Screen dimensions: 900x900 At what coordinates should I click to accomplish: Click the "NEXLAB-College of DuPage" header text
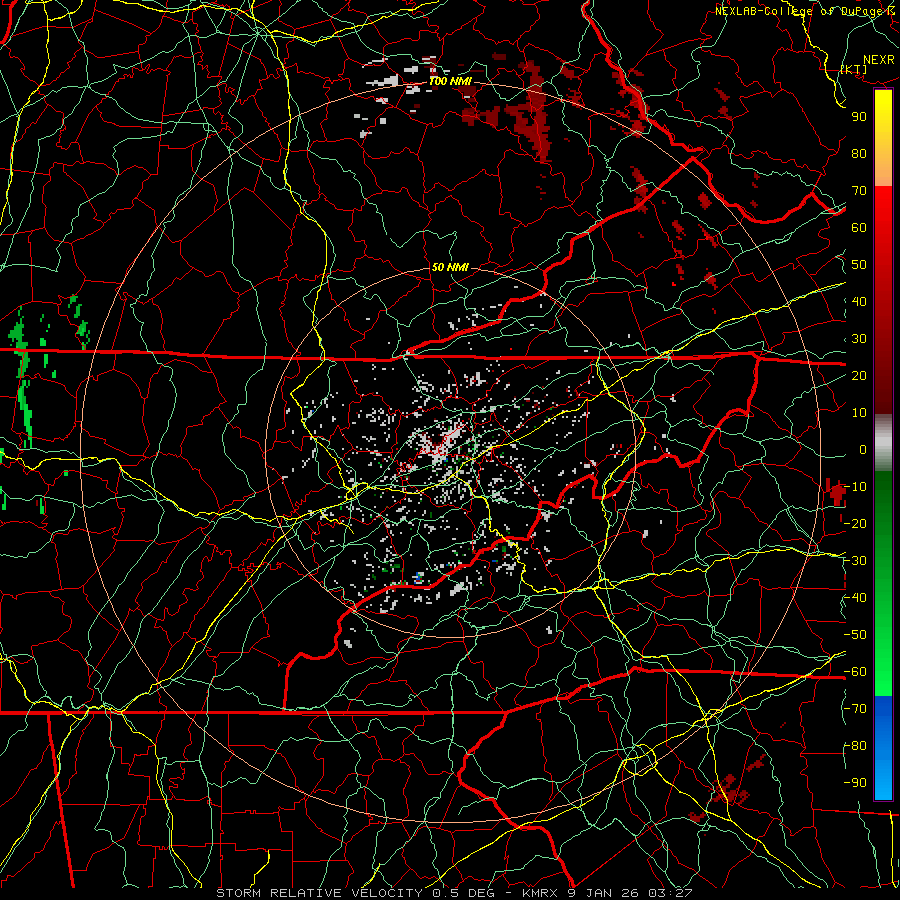coord(798,11)
